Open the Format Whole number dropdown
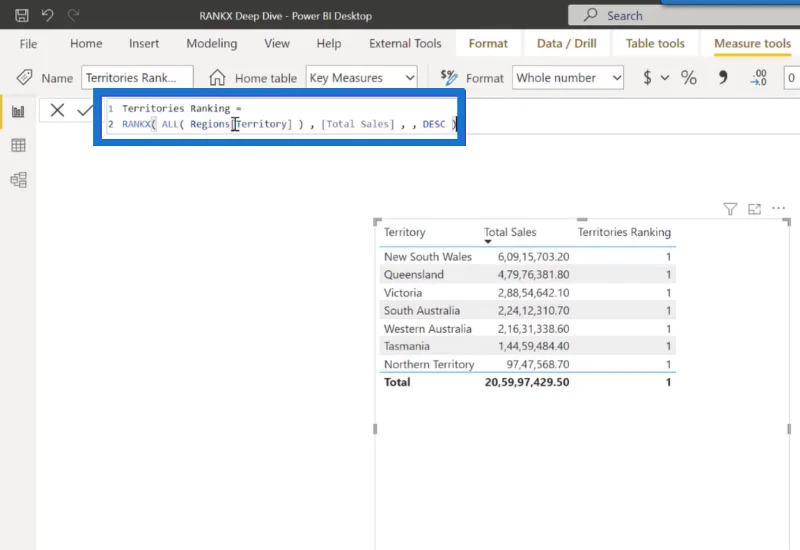The image size is (800, 550). pyautogui.click(x=568, y=78)
